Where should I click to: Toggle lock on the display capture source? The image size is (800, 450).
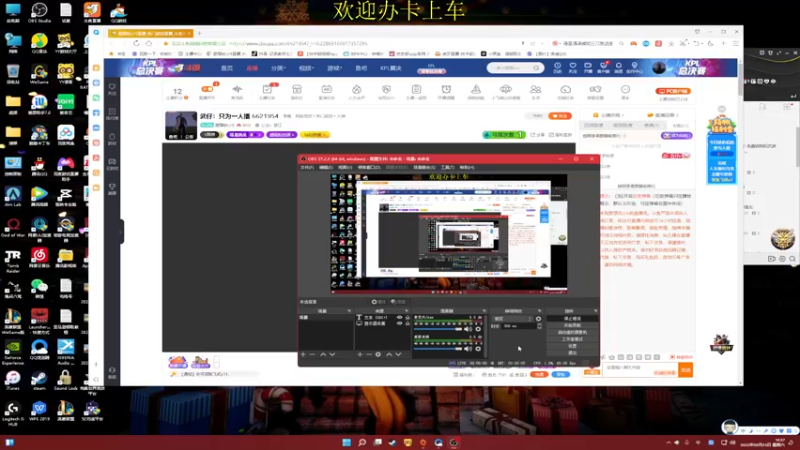pyautogui.click(x=407, y=323)
